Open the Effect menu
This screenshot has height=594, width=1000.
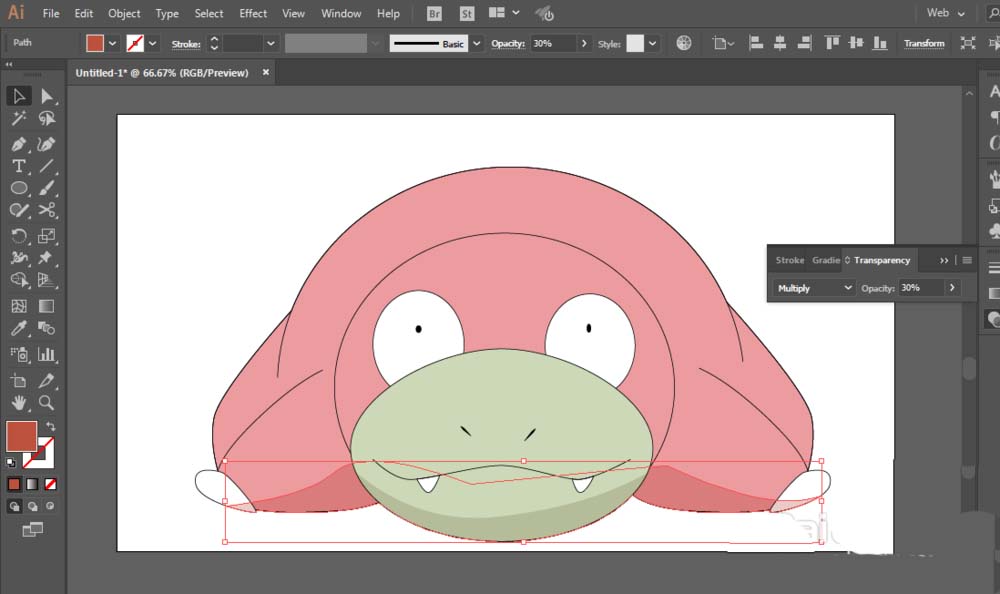pyautogui.click(x=253, y=13)
